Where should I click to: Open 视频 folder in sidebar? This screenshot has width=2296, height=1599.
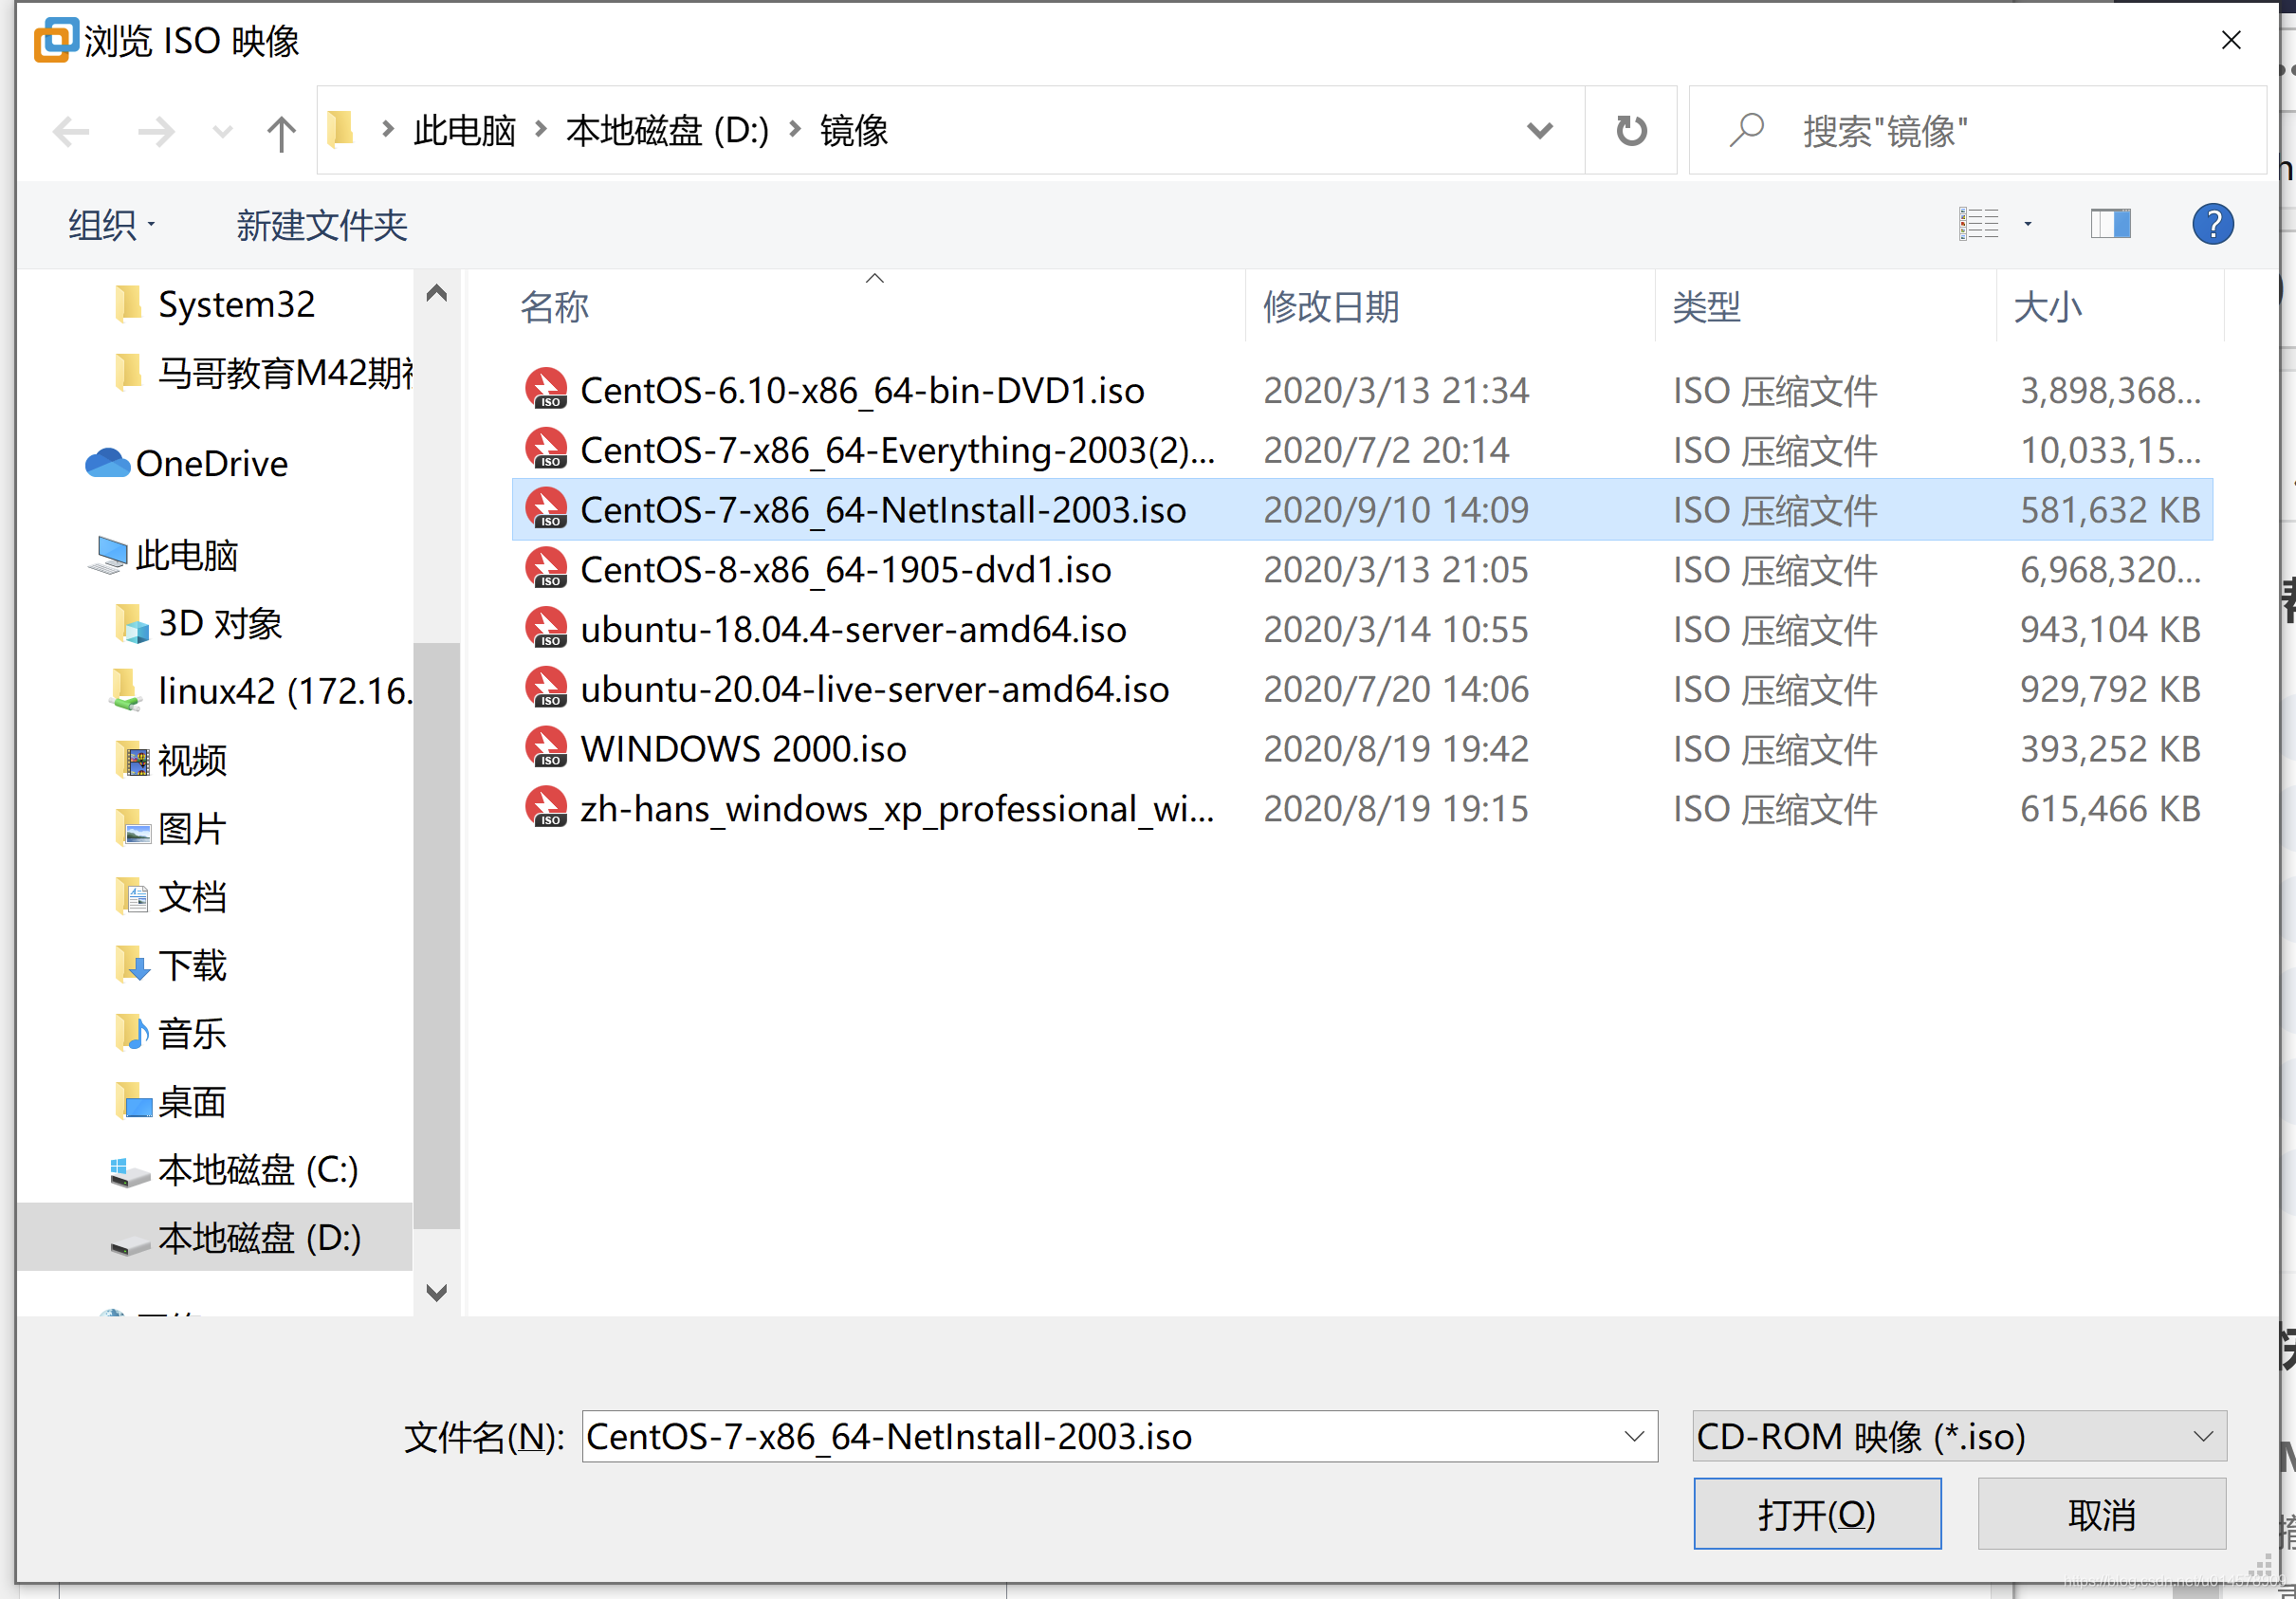click(170, 760)
